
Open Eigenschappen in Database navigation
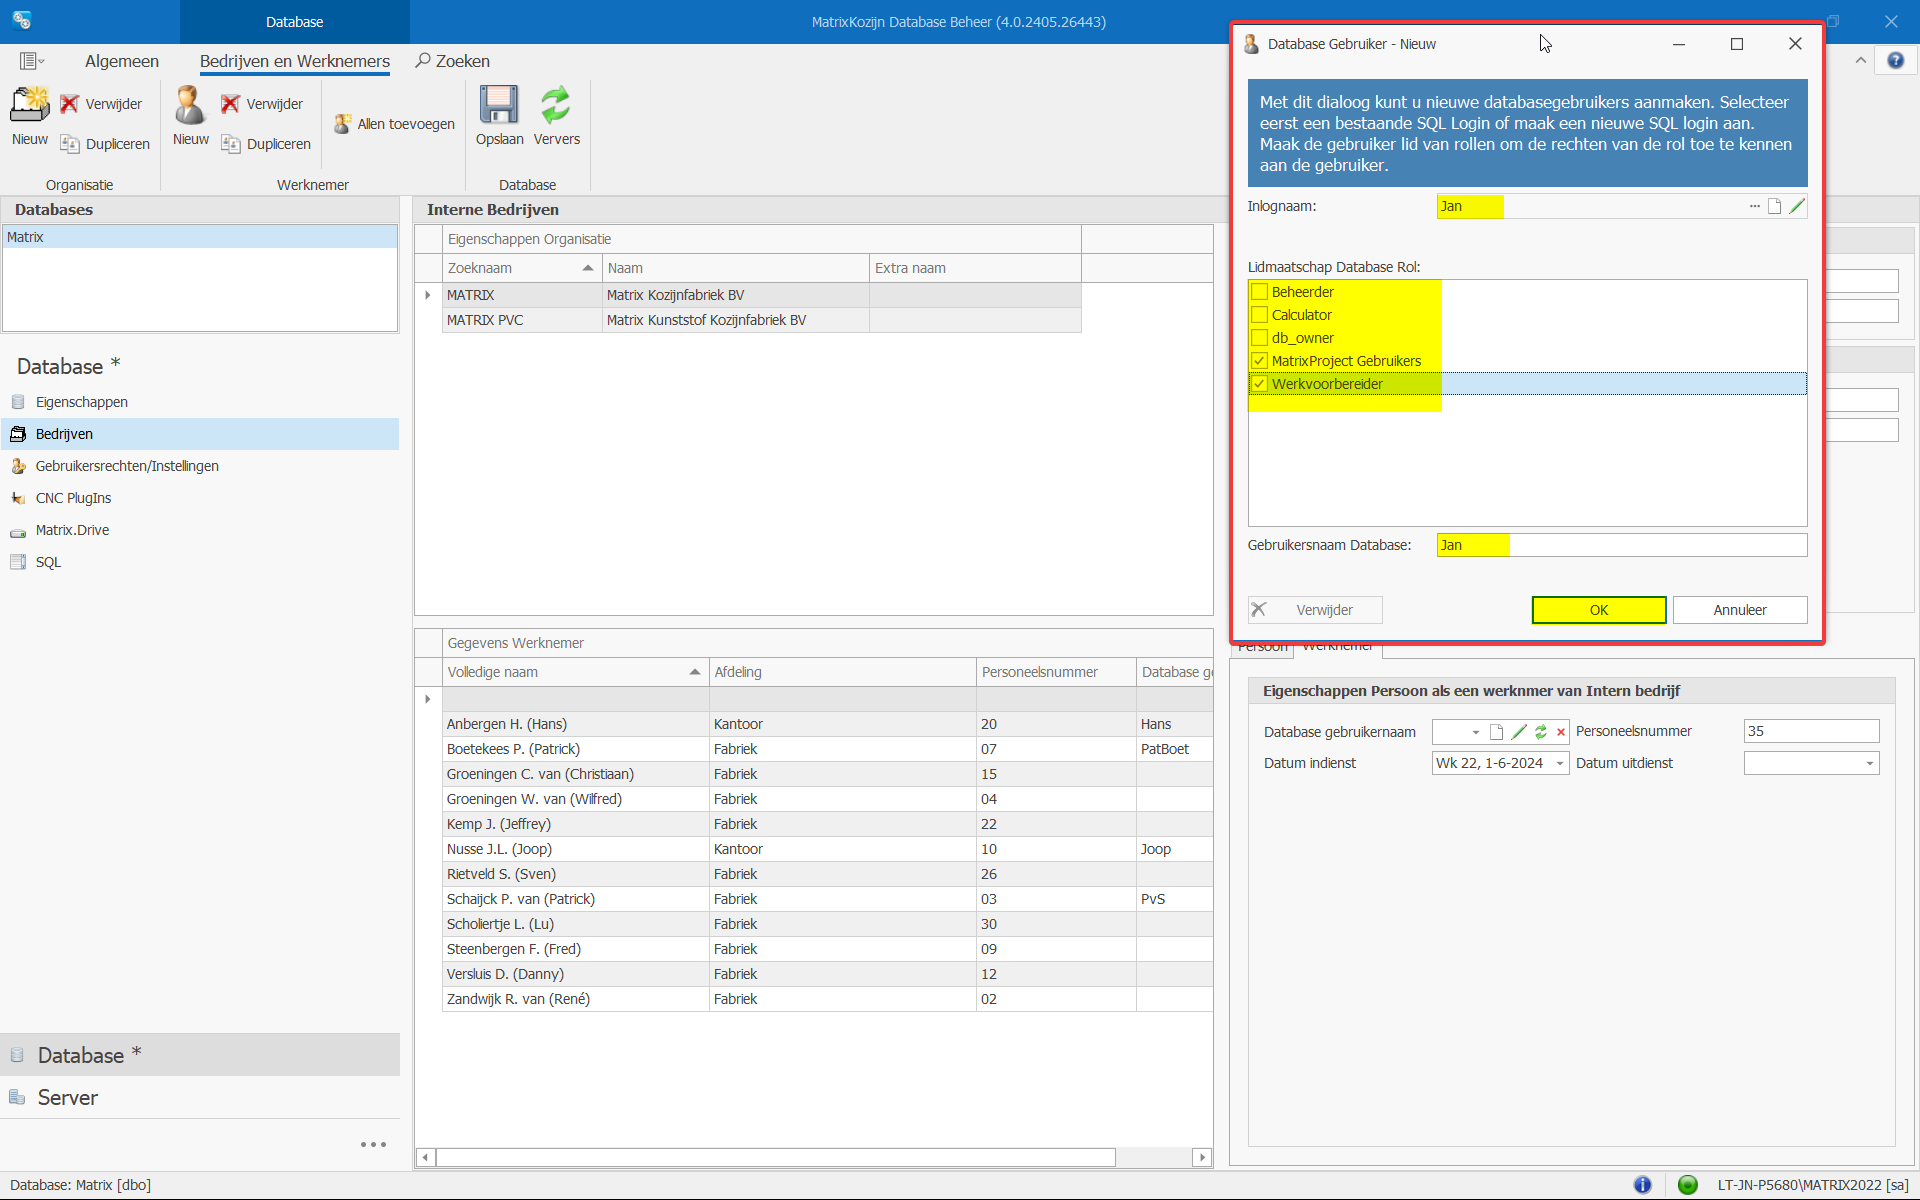pyautogui.click(x=200, y=402)
